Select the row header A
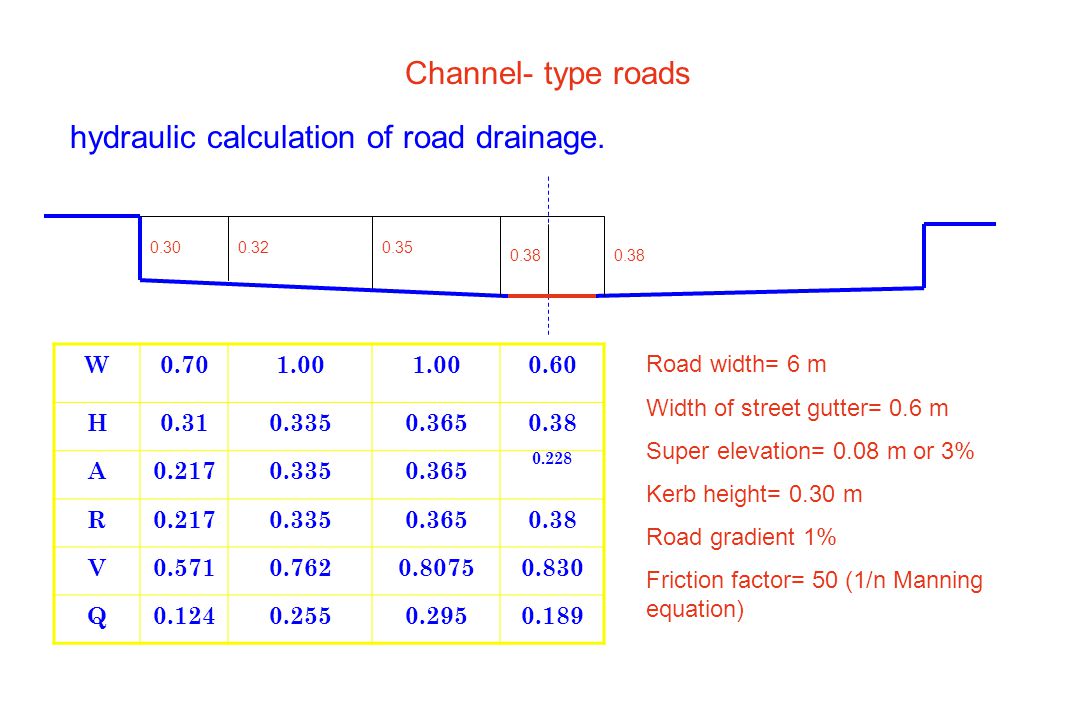This screenshot has height=720, width=1080. (x=97, y=471)
